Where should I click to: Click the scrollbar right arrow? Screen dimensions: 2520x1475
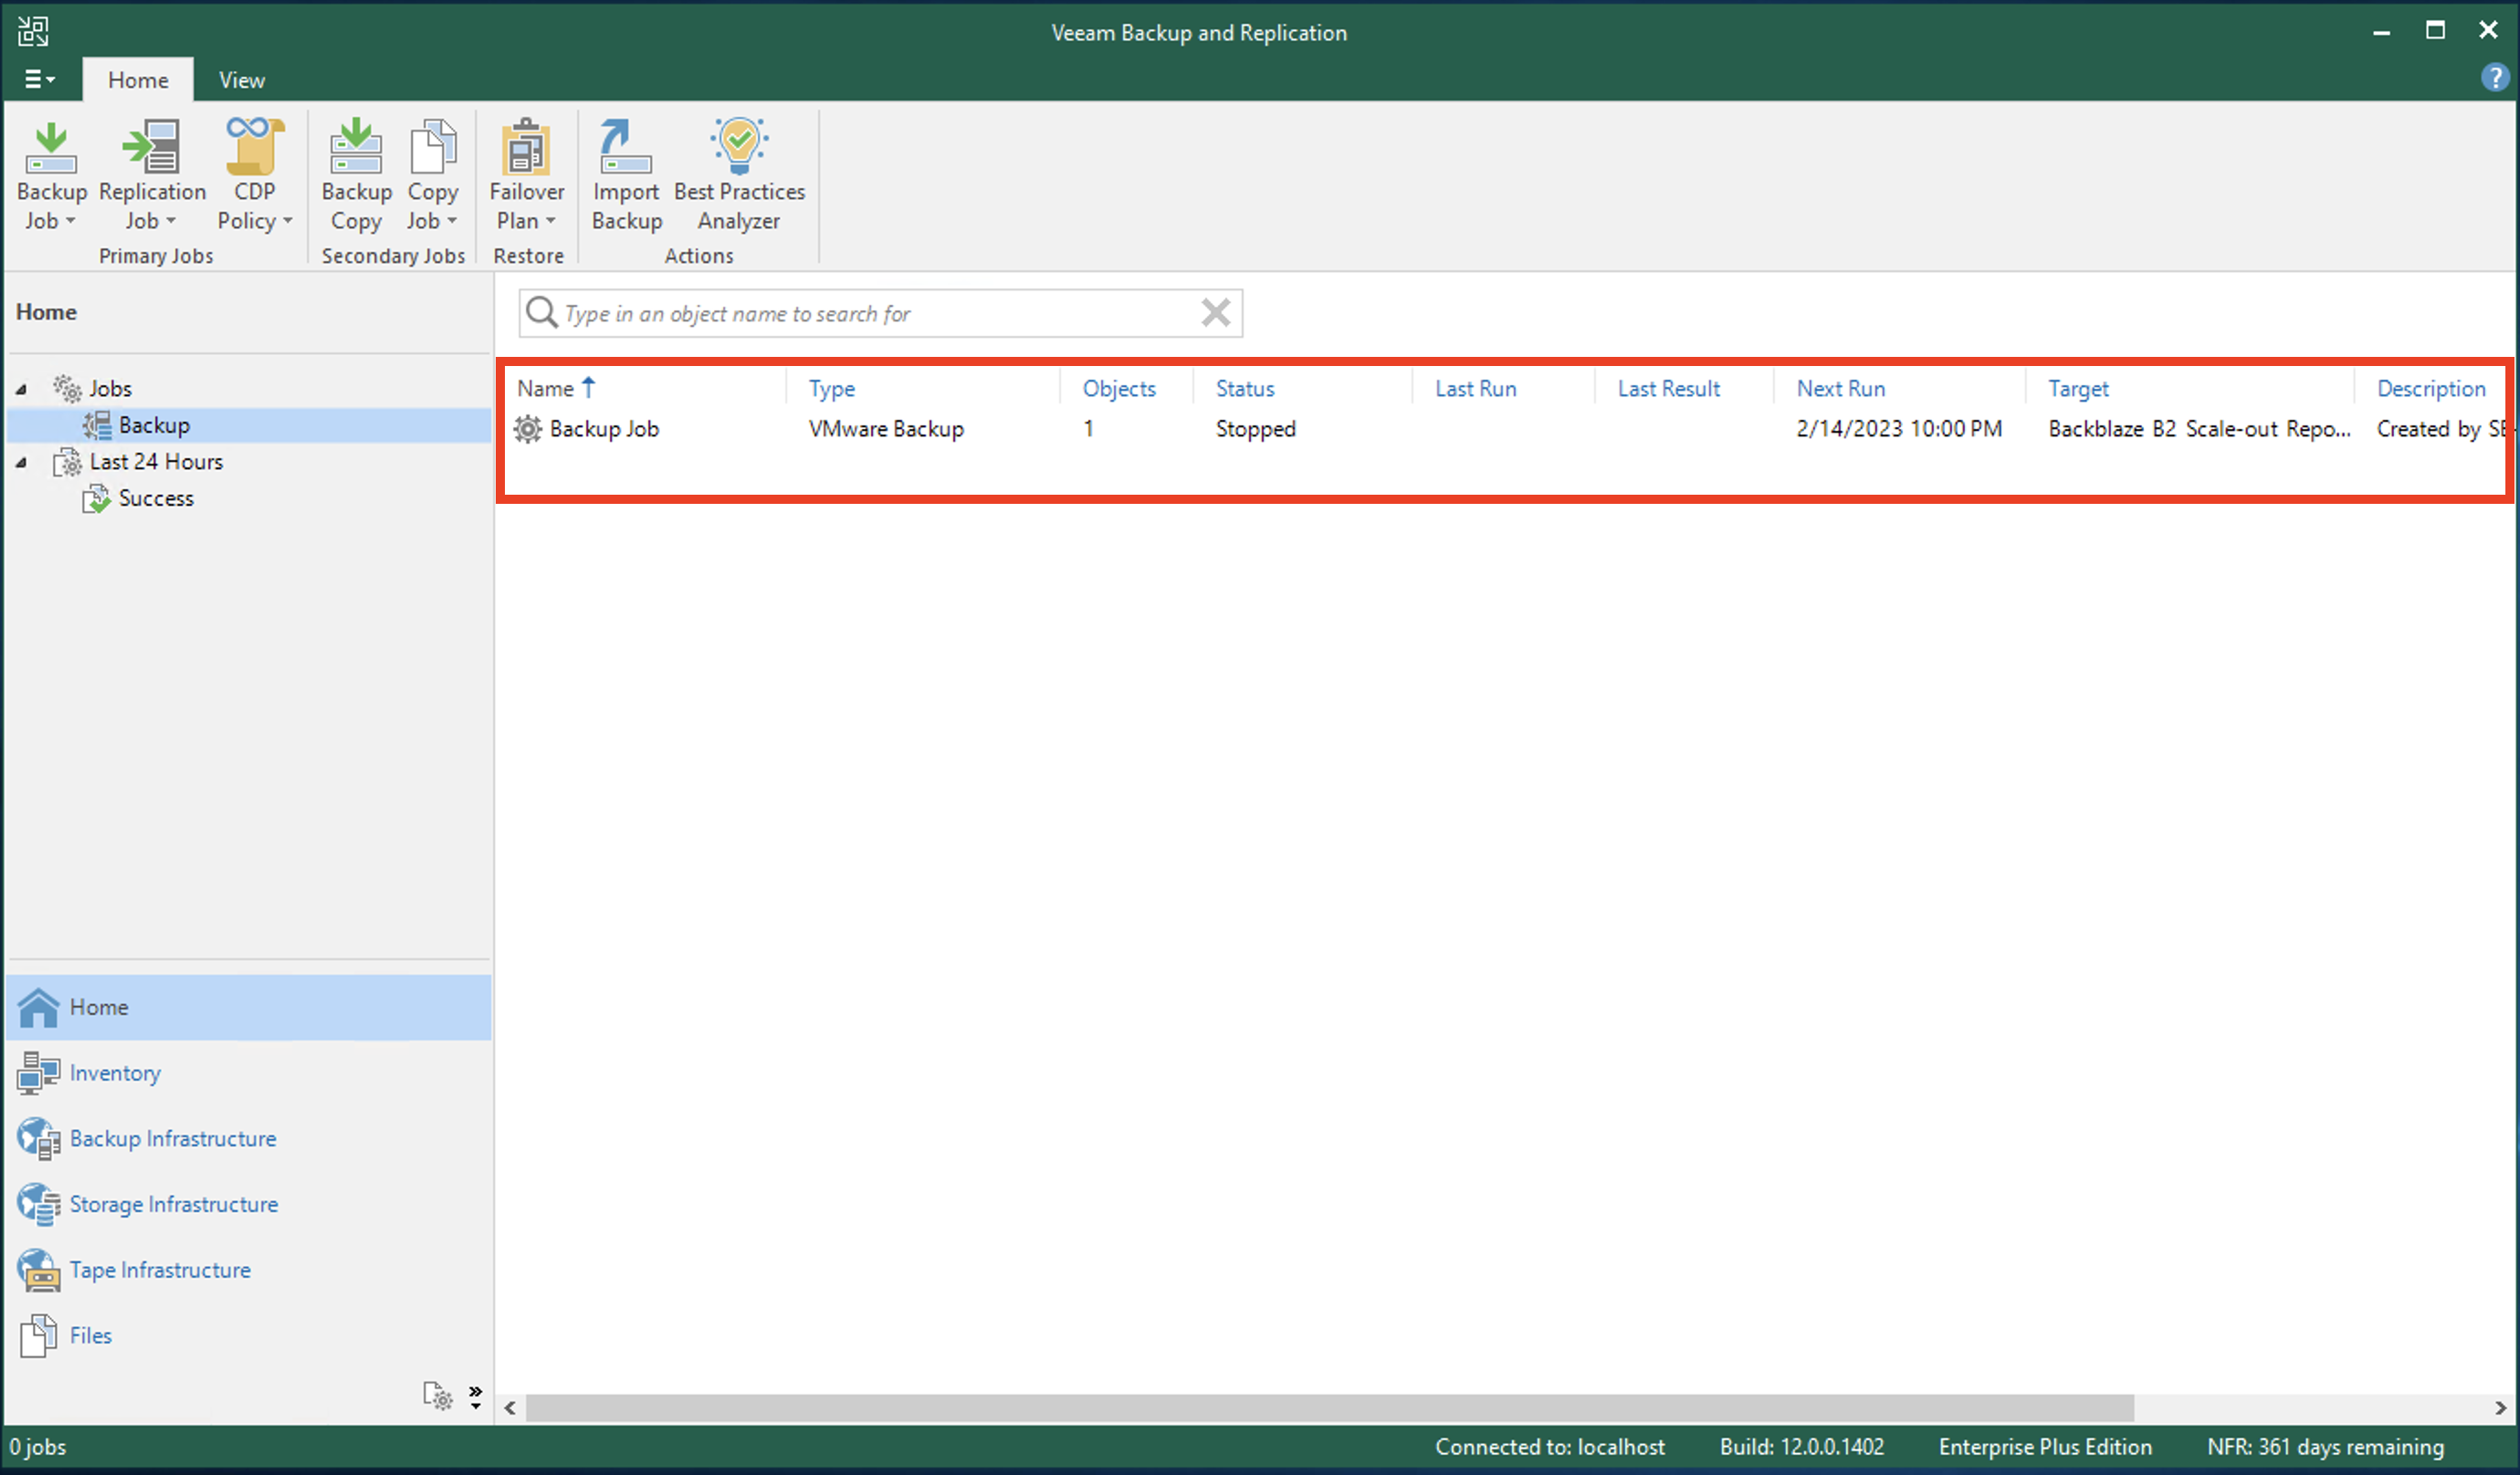2500,1408
